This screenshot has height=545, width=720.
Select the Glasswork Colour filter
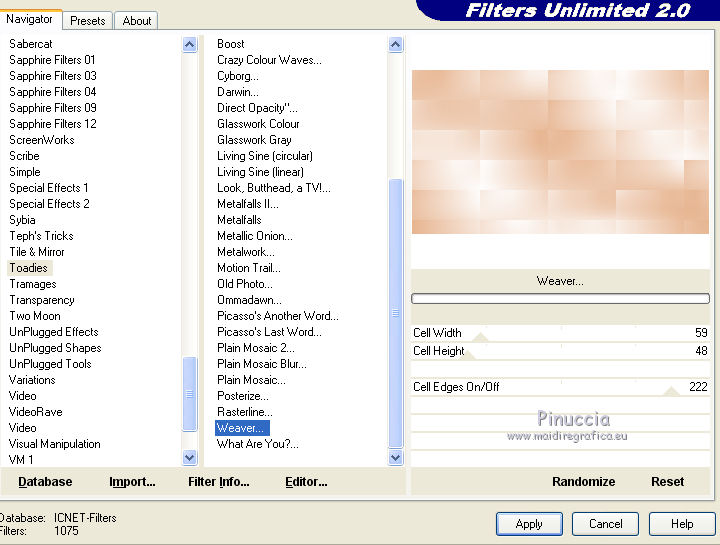point(258,124)
